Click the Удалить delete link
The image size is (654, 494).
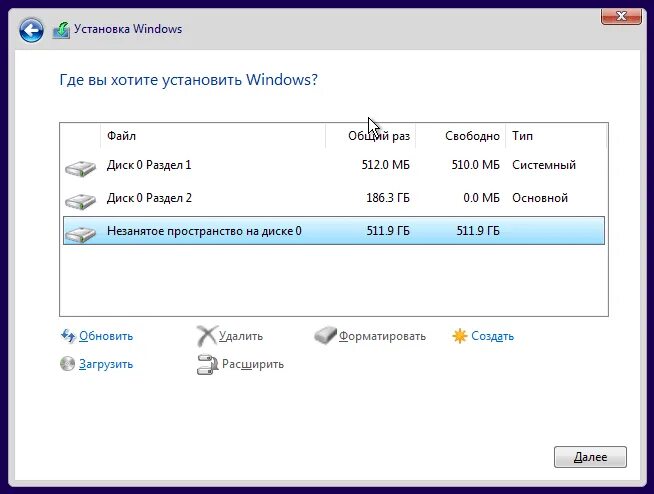pyautogui.click(x=241, y=336)
